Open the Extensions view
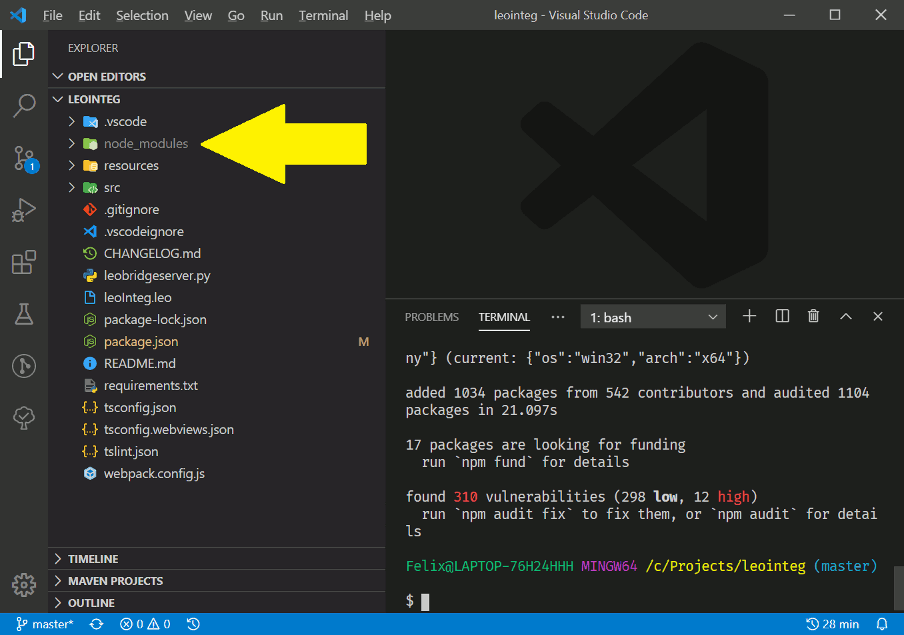This screenshot has width=904, height=635. (24, 262)
